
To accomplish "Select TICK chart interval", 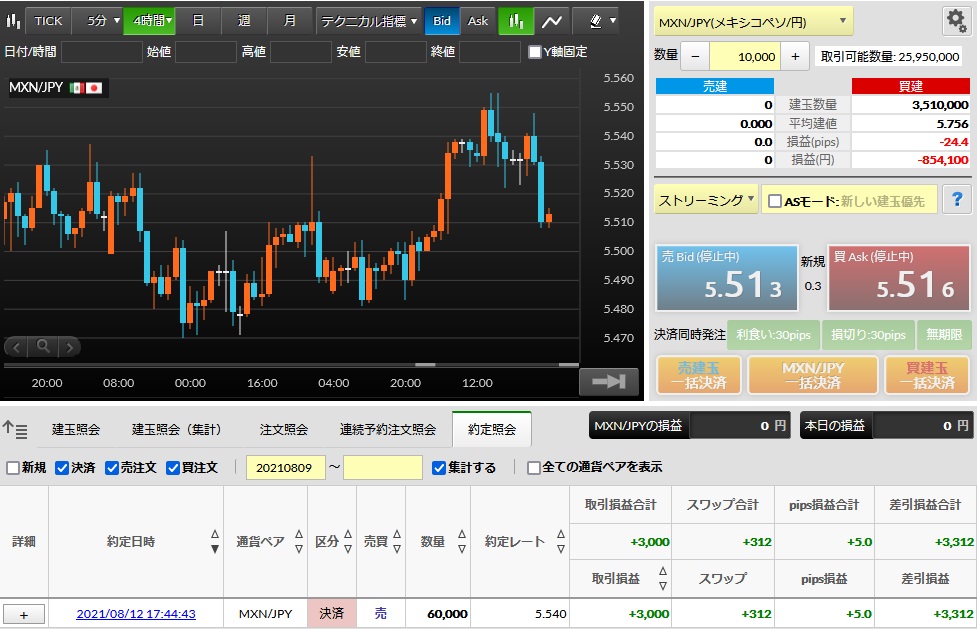I will (x=48, y=21).
